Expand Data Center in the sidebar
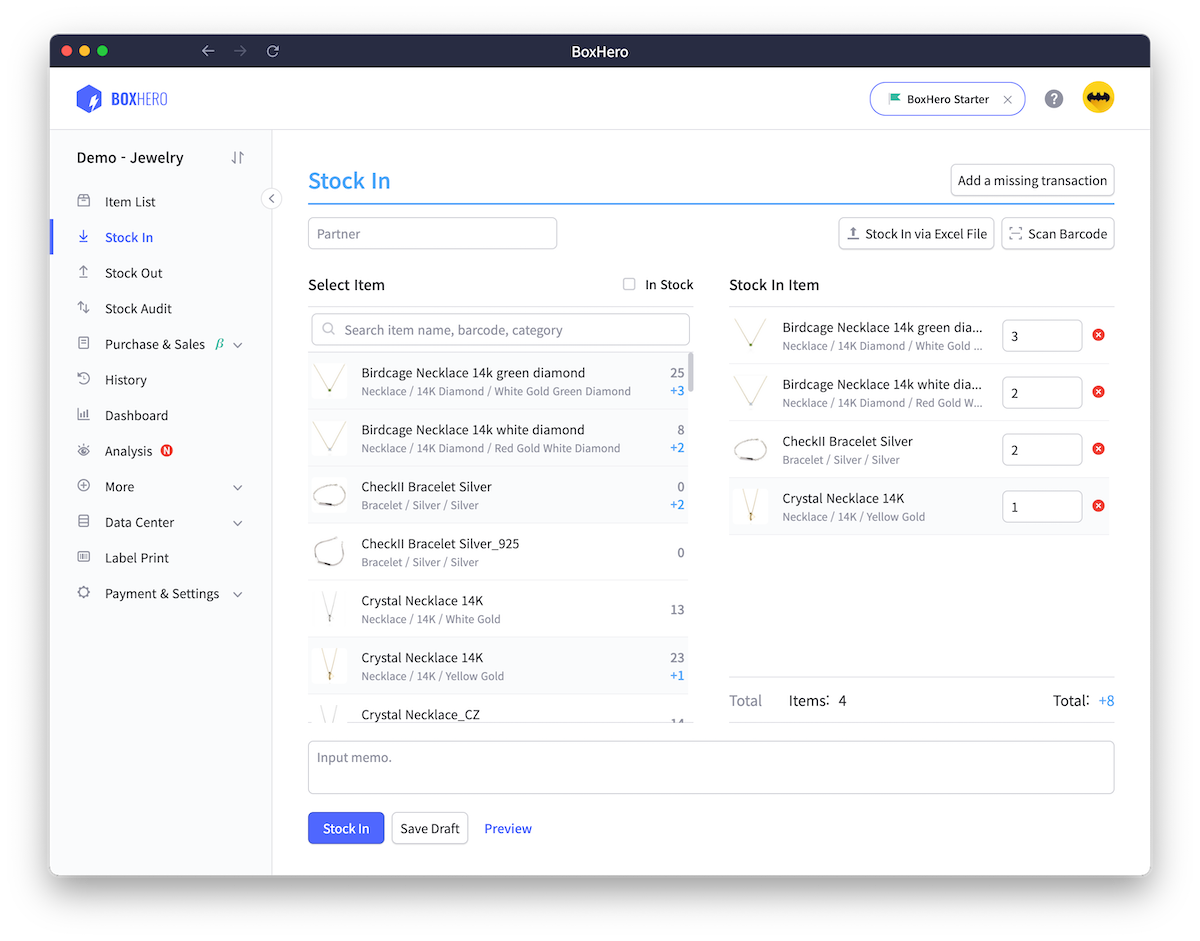Screen dimensions: 1200x941 tap(140, 522)
